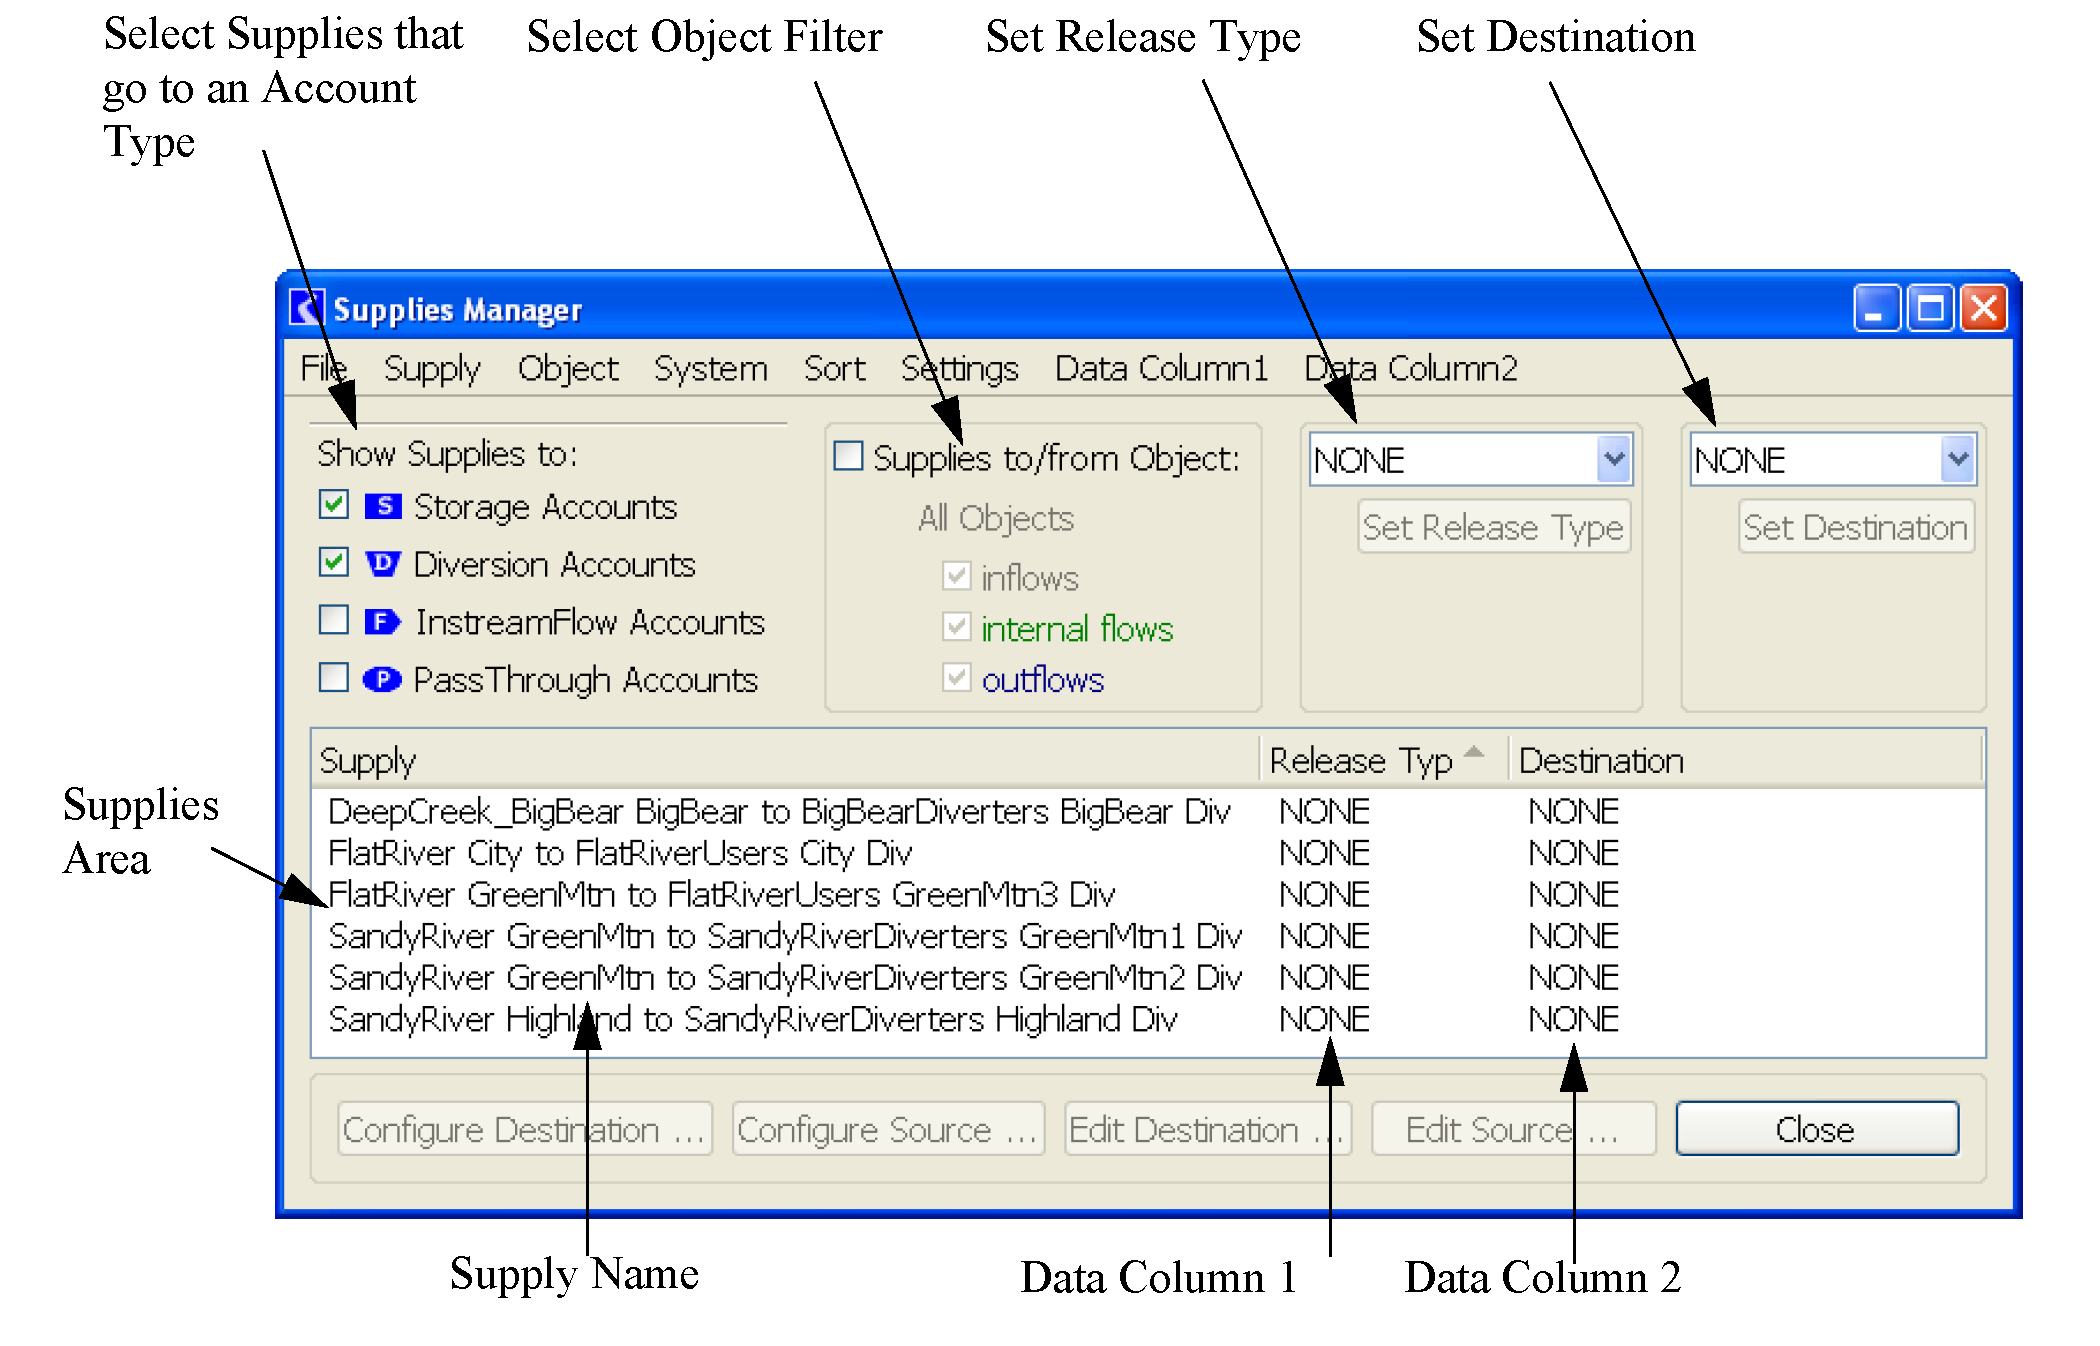Open the release type NONE dropdown
The image size is (2100, 1346).
tap(1613, 460)
